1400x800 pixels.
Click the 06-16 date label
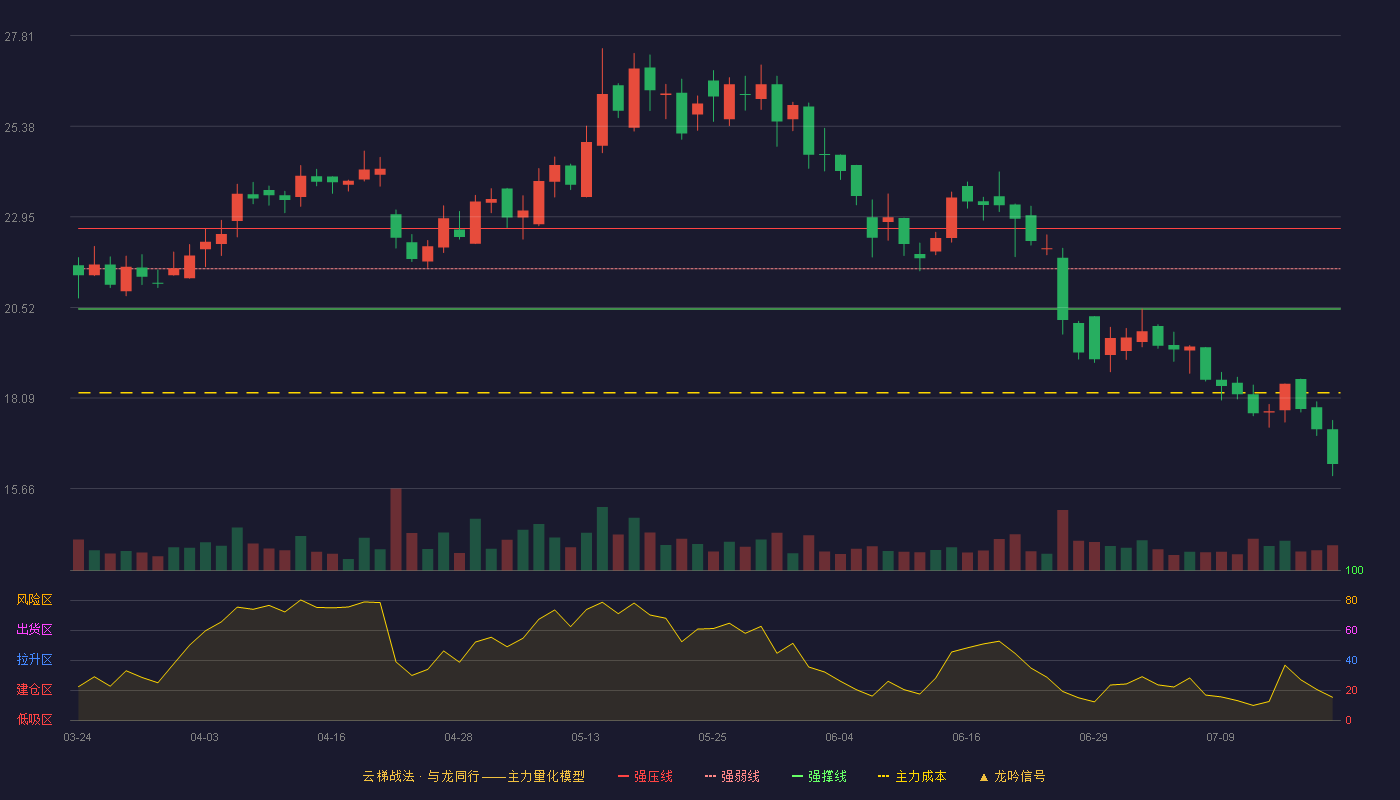tap(967, 737)
